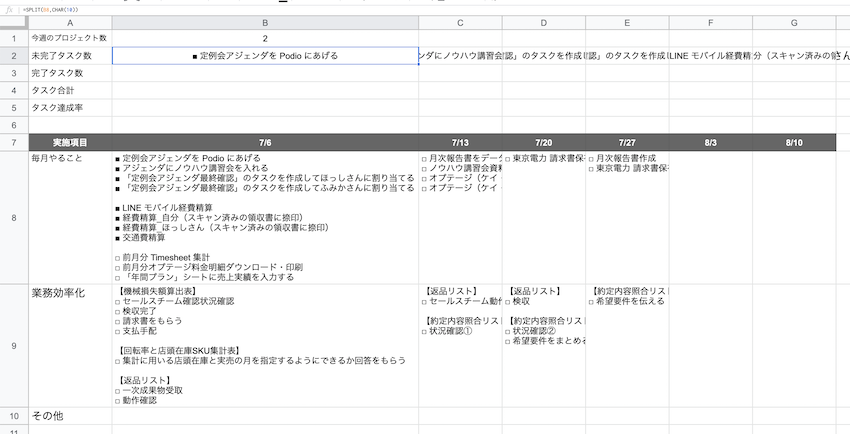Select column D header

[x=543, y=22]
